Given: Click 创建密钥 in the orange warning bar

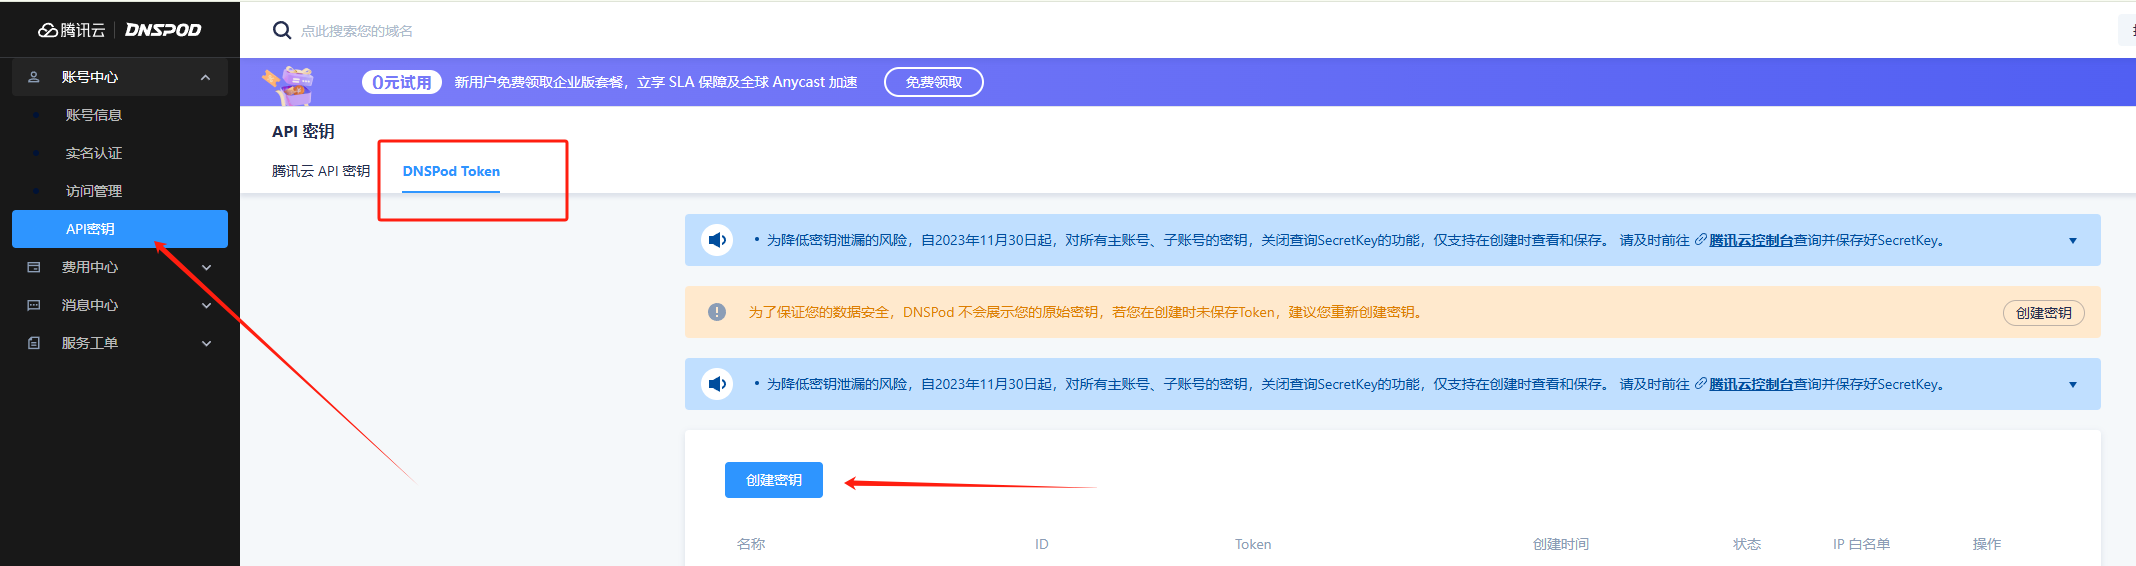Looking at the screenshot, I should coord(2044,313).
